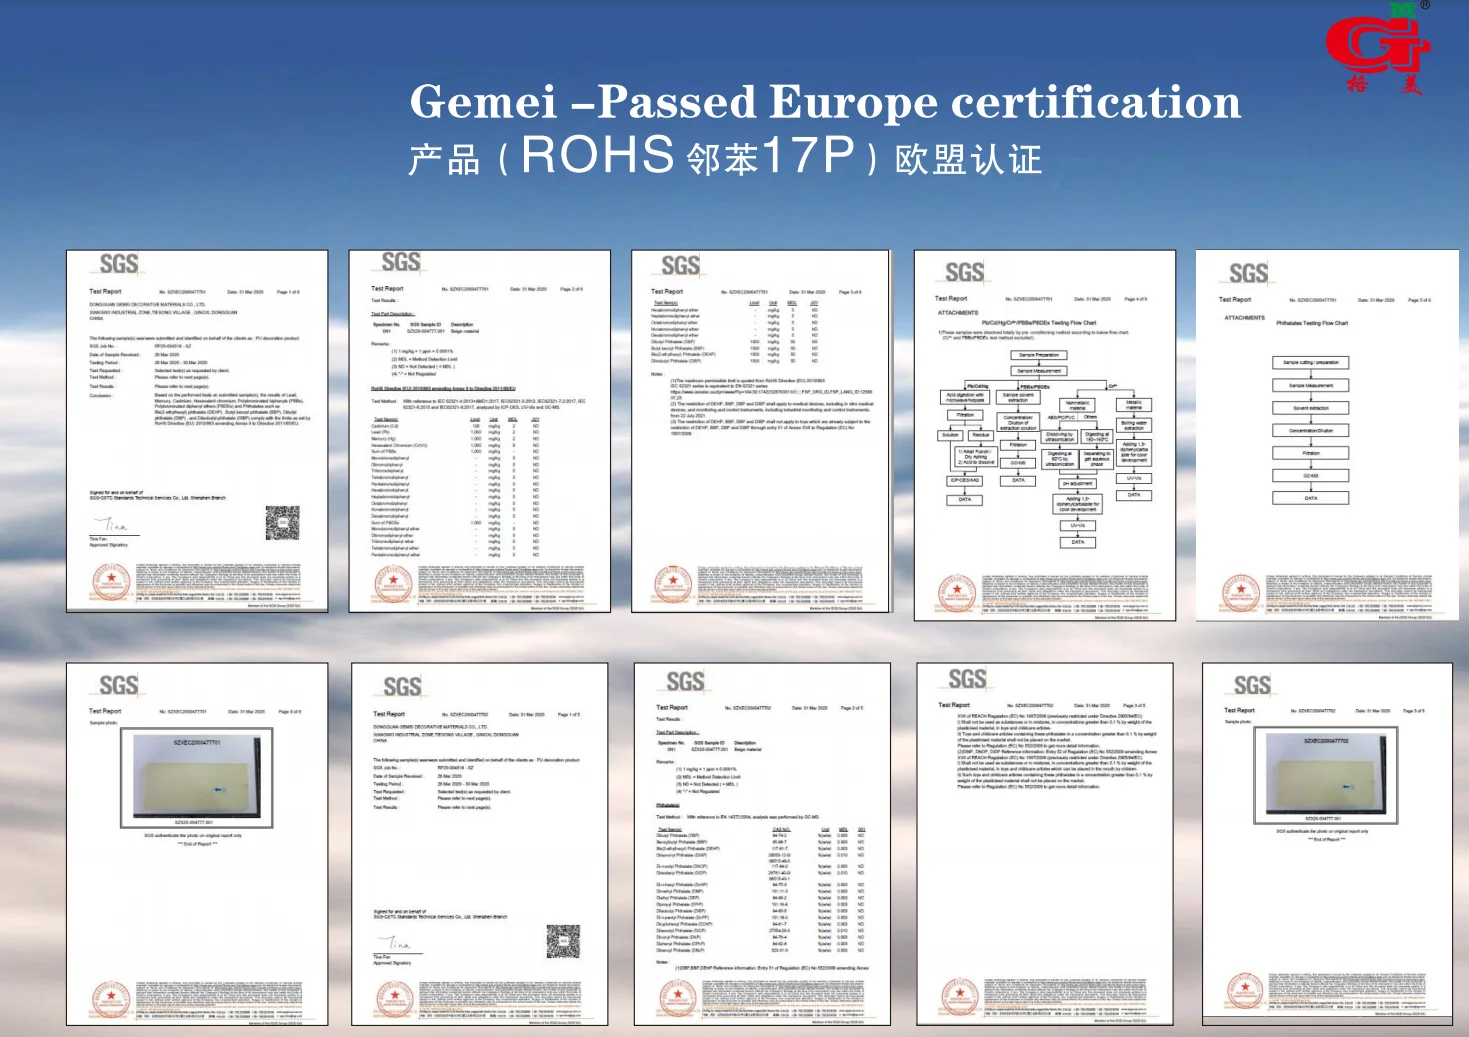The width and height of the screenshot is (1469, 1037).
Task: Click the SGS logo on the phthalates results page 2 of 5
Action: (x=685, y=681)
